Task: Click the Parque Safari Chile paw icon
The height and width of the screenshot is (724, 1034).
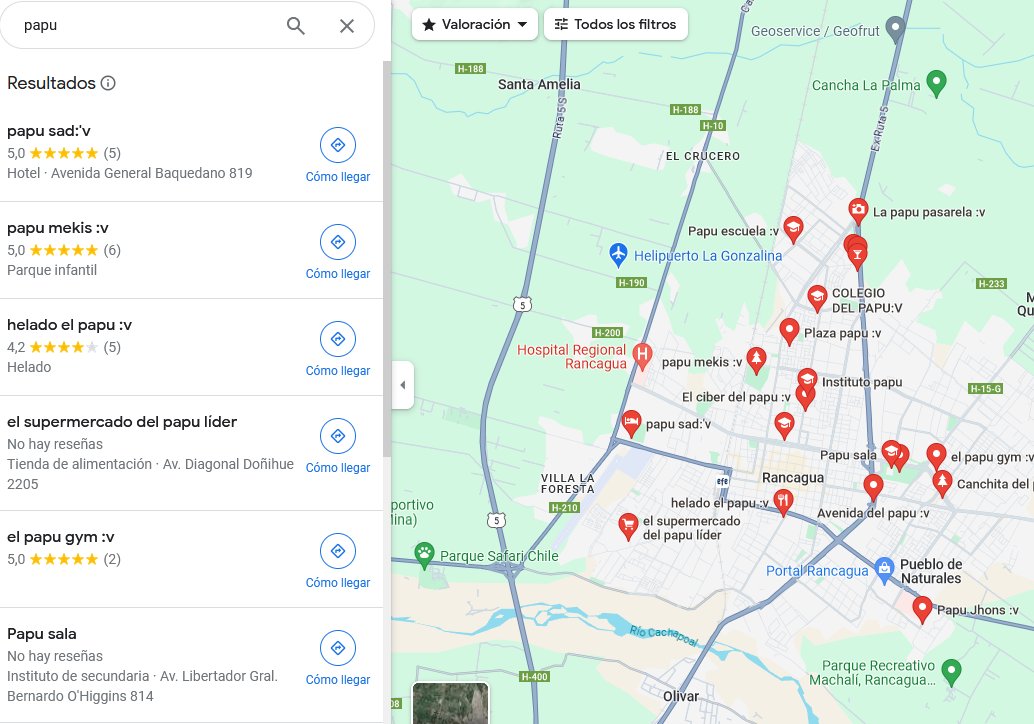Action: pyautogui.click(x=424, y=553)
